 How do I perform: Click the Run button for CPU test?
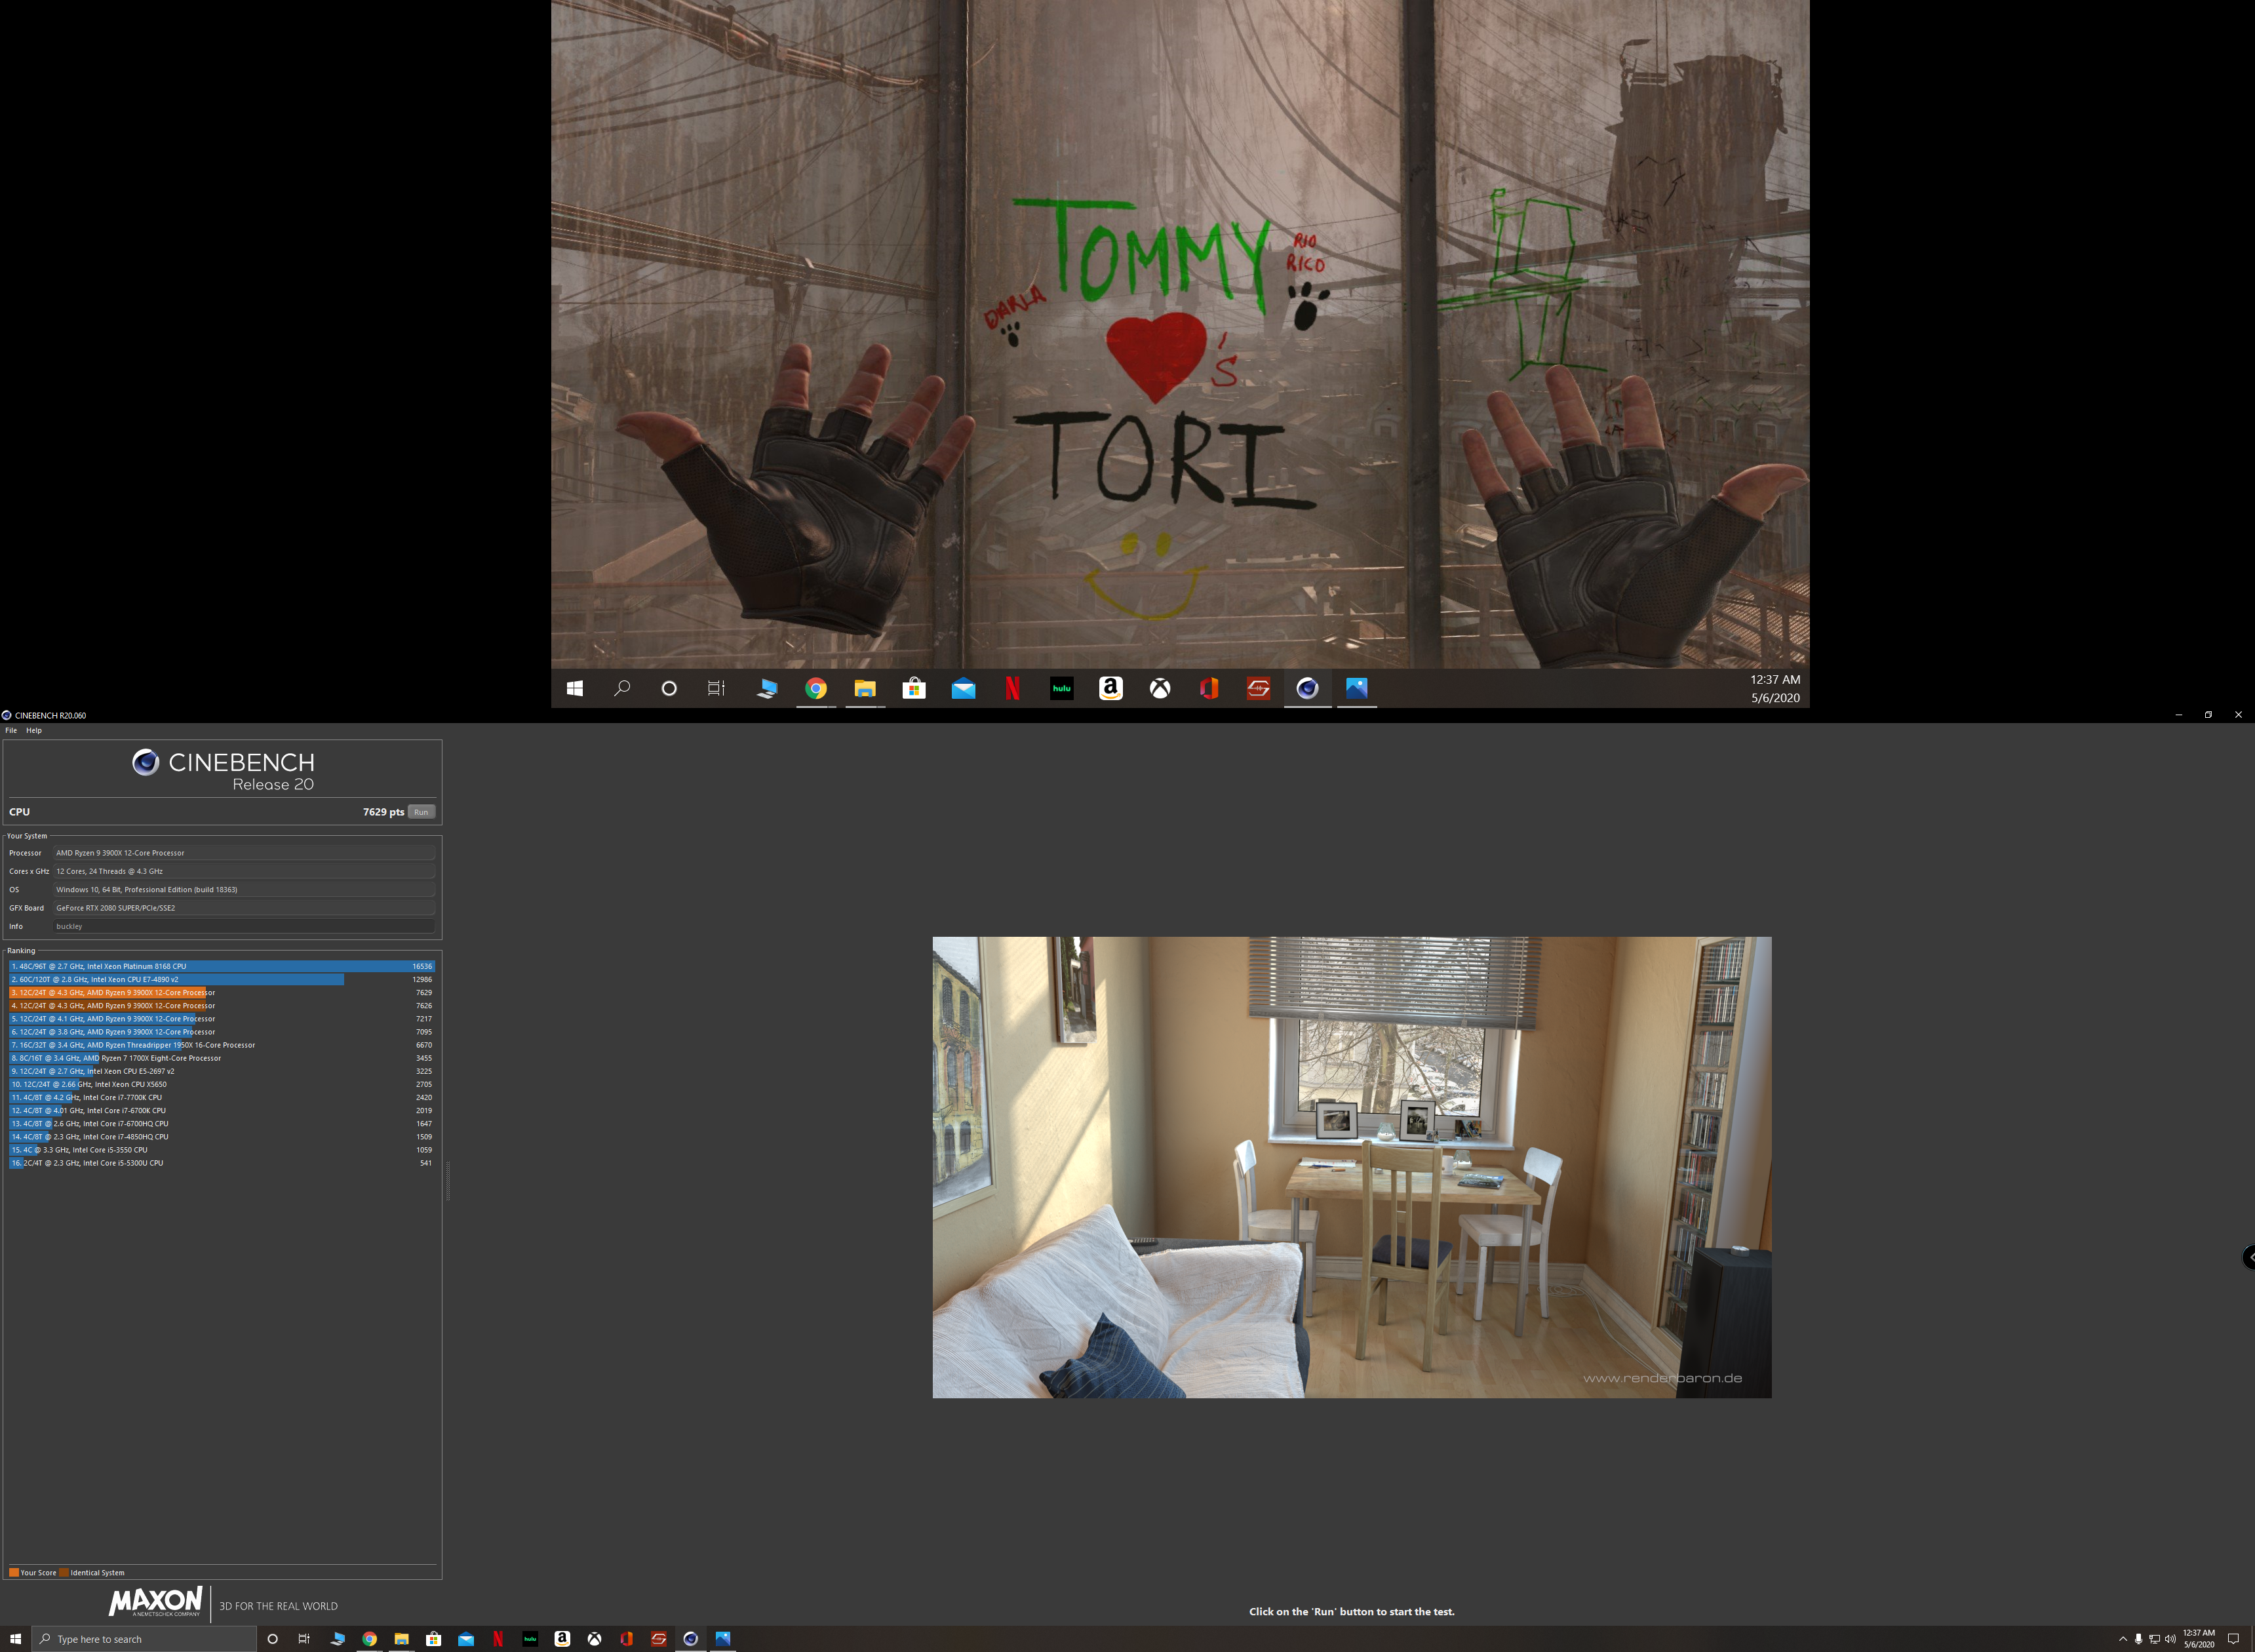pyautogui.click(x=421, y=812)
